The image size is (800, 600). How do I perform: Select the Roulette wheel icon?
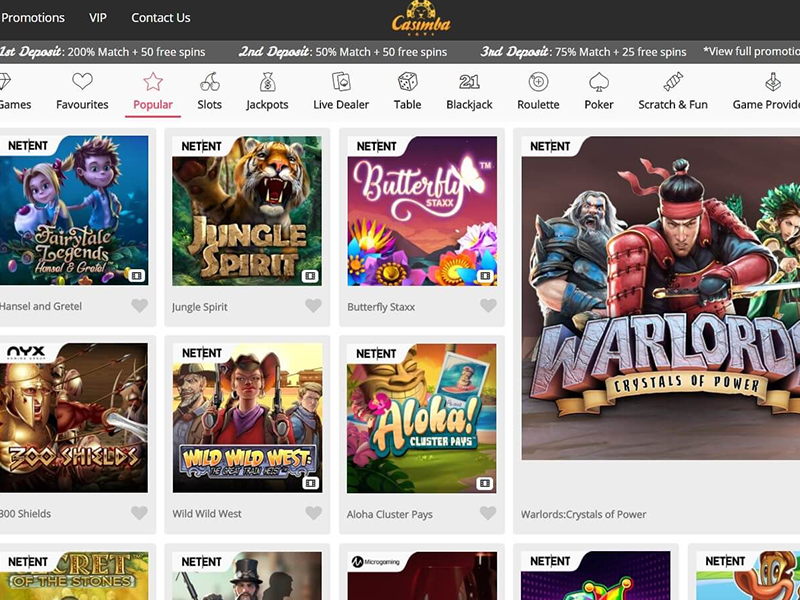538,82
